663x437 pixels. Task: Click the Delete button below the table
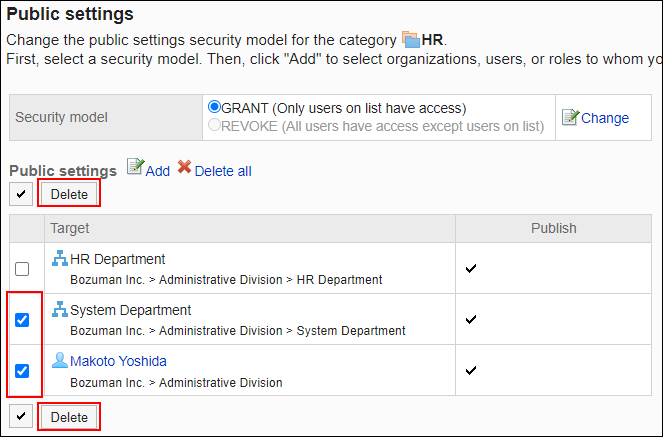click(x=69, y=417)
